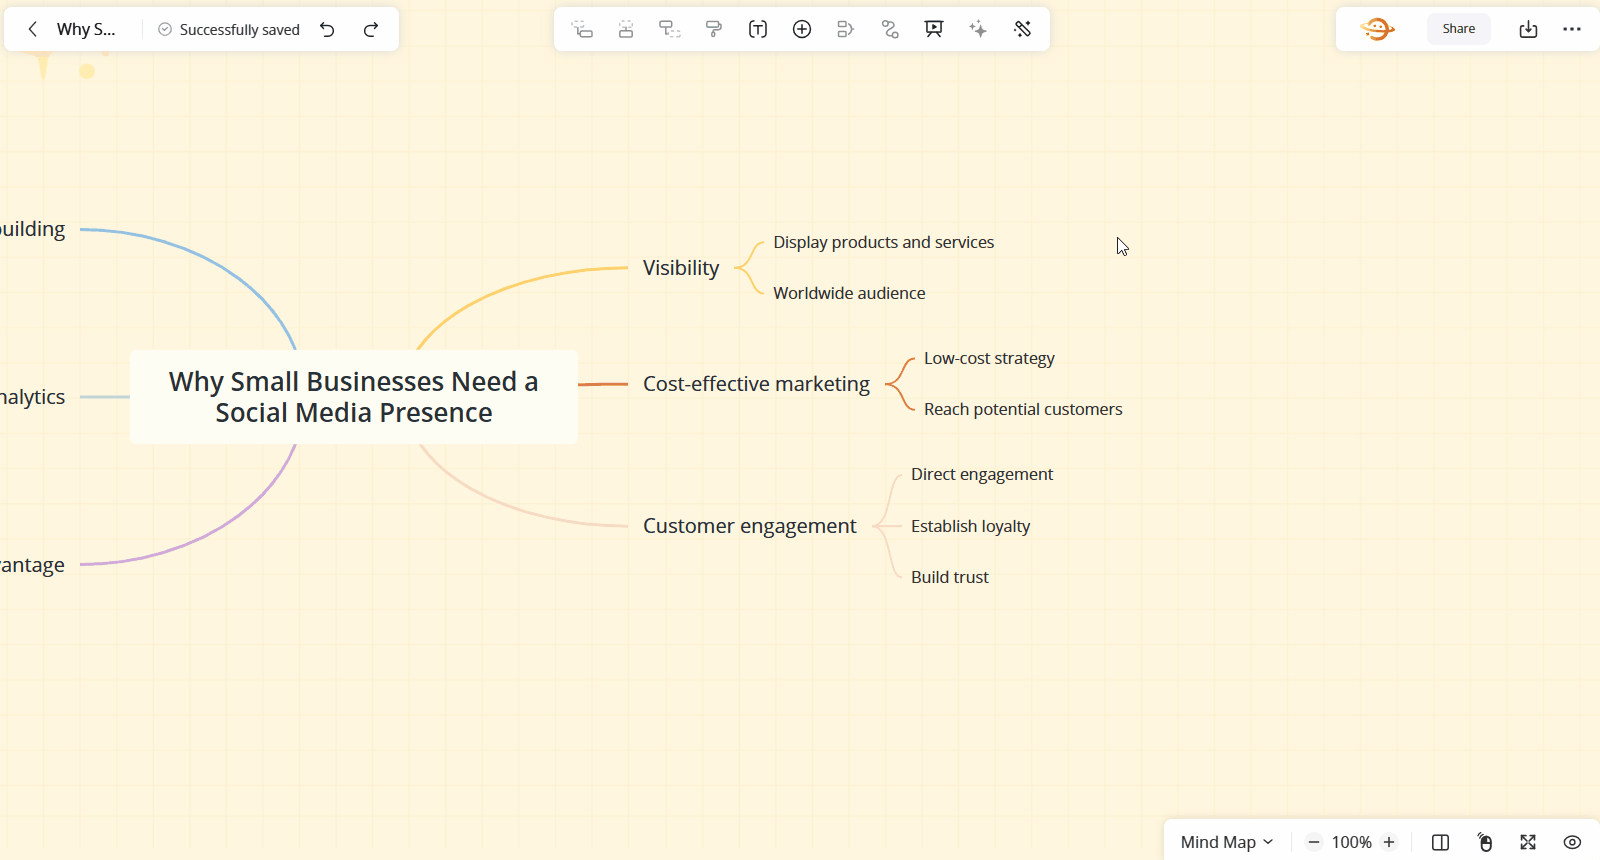
Task: Click the zoom in plus button
Action: [x=1389, y=842]
